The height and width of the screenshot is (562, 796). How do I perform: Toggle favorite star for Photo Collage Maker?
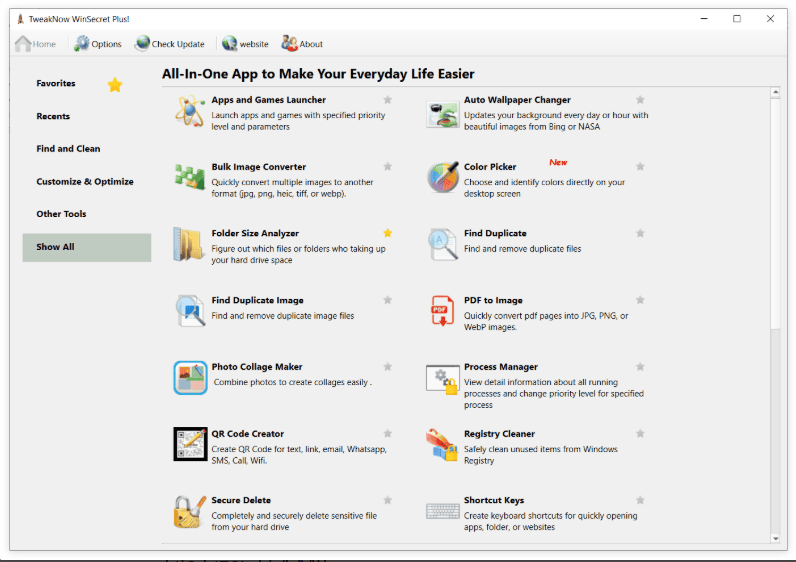(388, 367)
